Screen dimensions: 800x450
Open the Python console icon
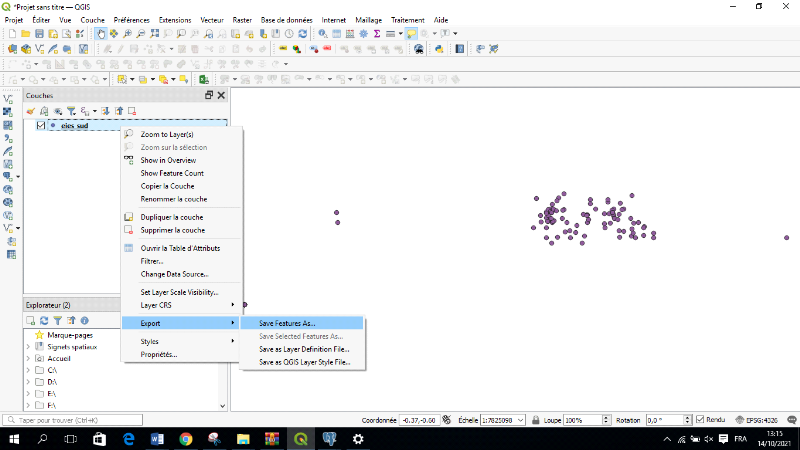tap(439, 48)
